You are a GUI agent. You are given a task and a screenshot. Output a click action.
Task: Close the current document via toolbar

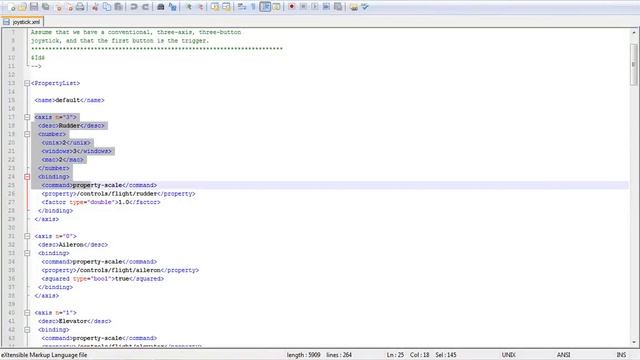tap(58, 7)
